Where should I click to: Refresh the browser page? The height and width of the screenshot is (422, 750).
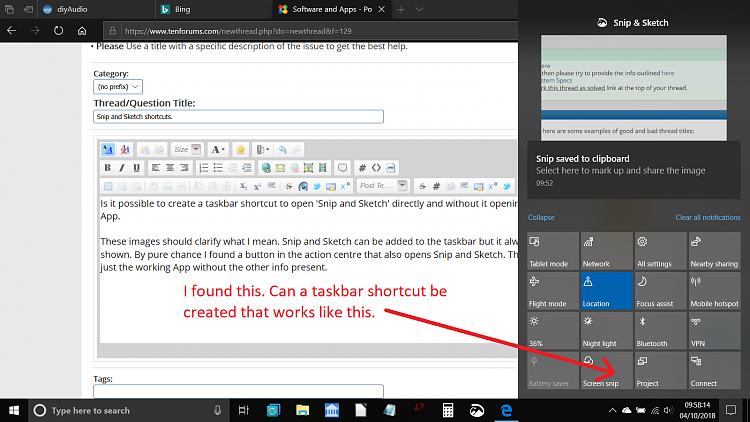(58, 31)
